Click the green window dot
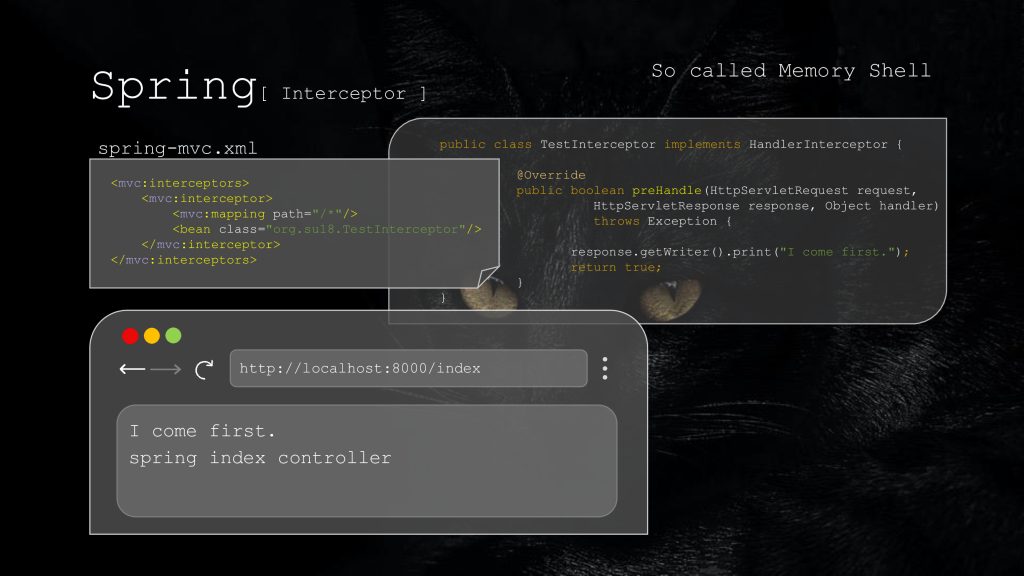Image resolution: width=1024 pixels, height=576 pixels. click(173, 336)
